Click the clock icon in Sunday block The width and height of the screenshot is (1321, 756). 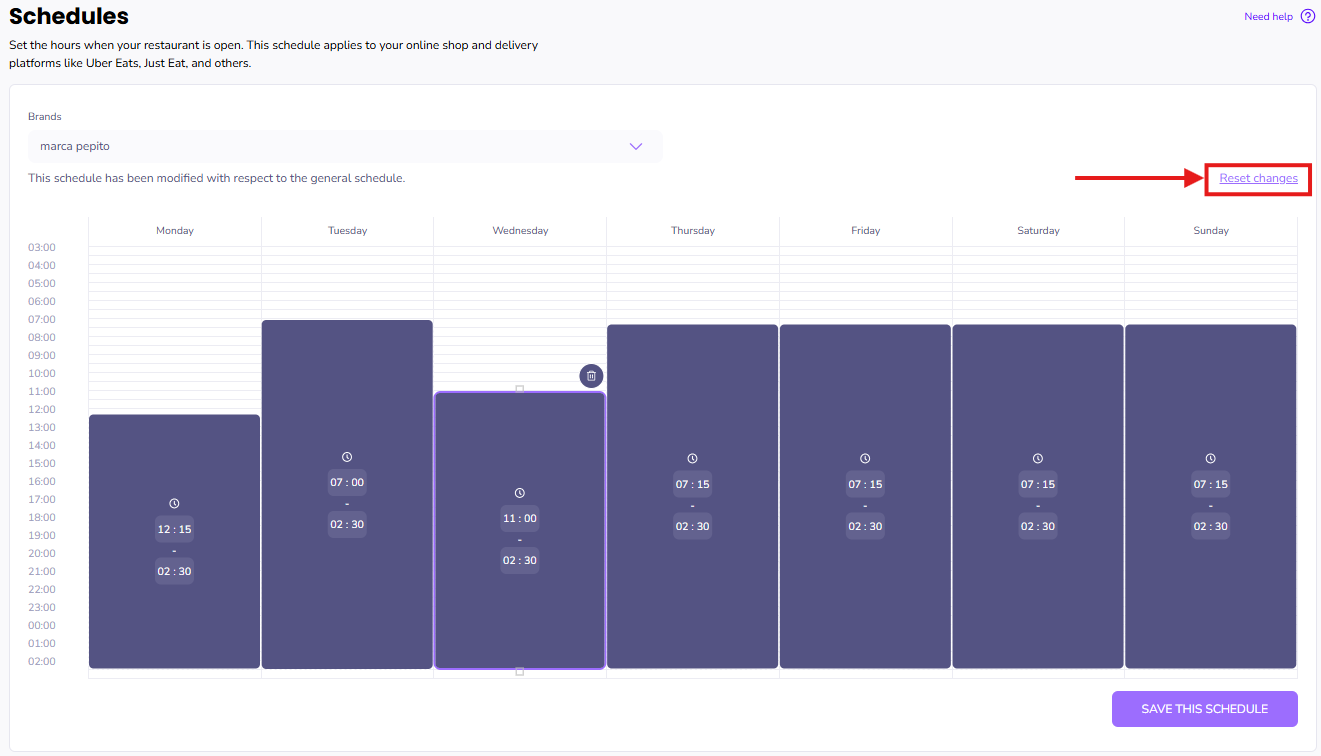1210,458
